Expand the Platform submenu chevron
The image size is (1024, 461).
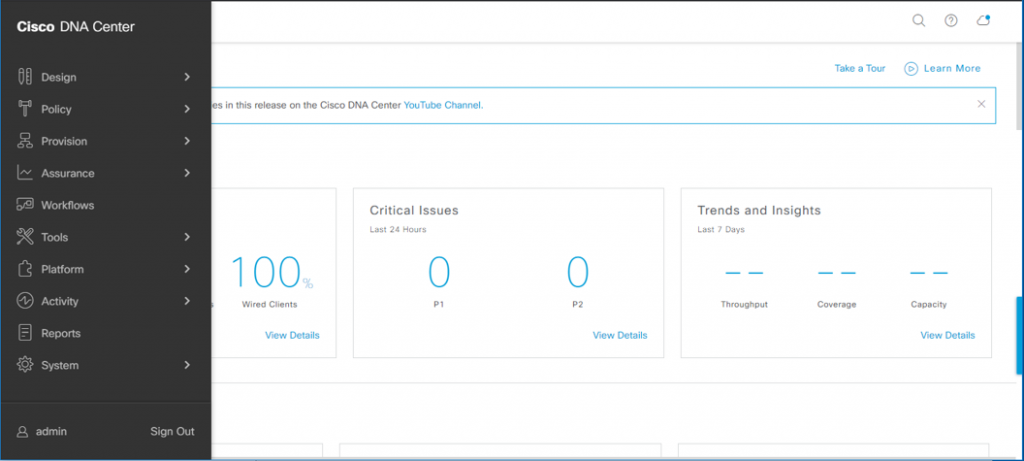[x=187, y=269]
